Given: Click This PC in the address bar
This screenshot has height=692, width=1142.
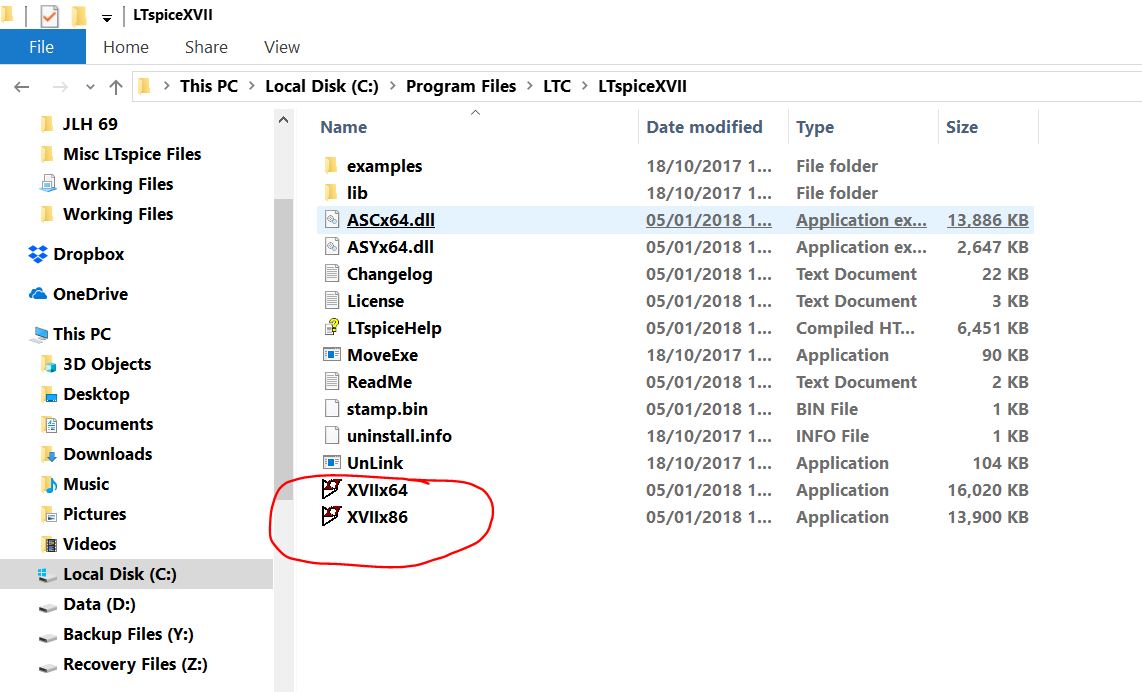Looking at the screenshot, I should pyautogui.click(x=209, y=86).
